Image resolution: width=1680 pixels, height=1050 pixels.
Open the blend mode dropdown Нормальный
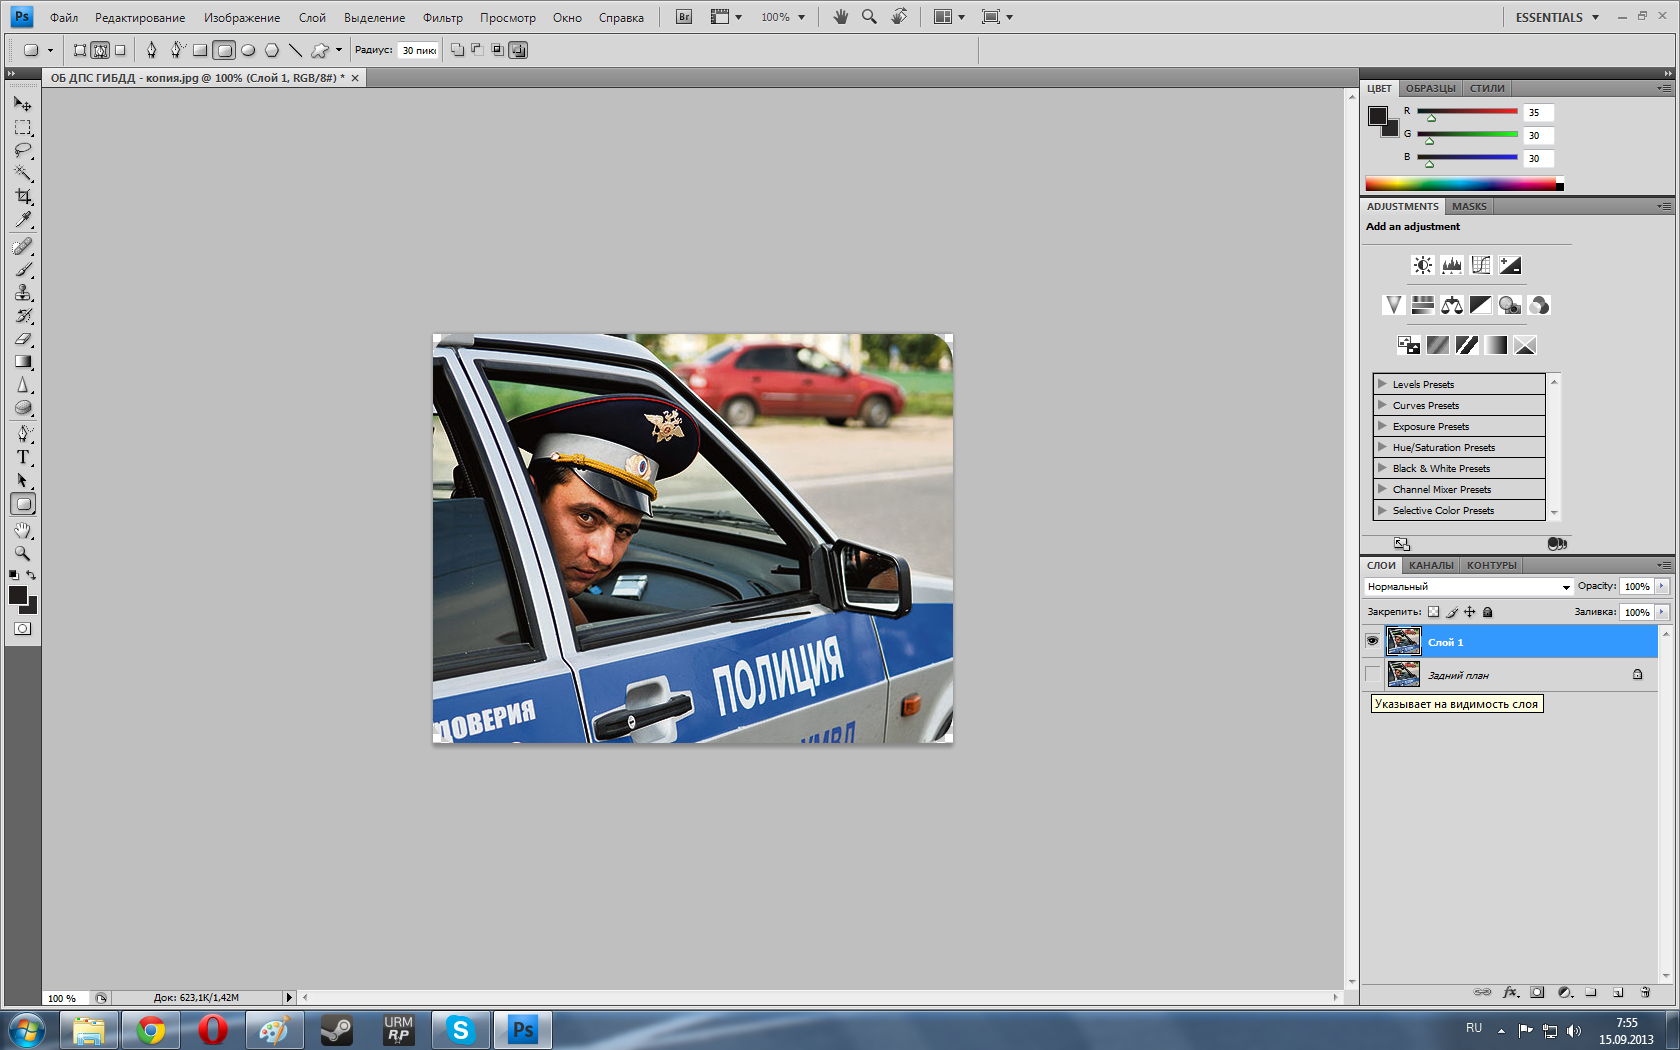(1468, 587)
